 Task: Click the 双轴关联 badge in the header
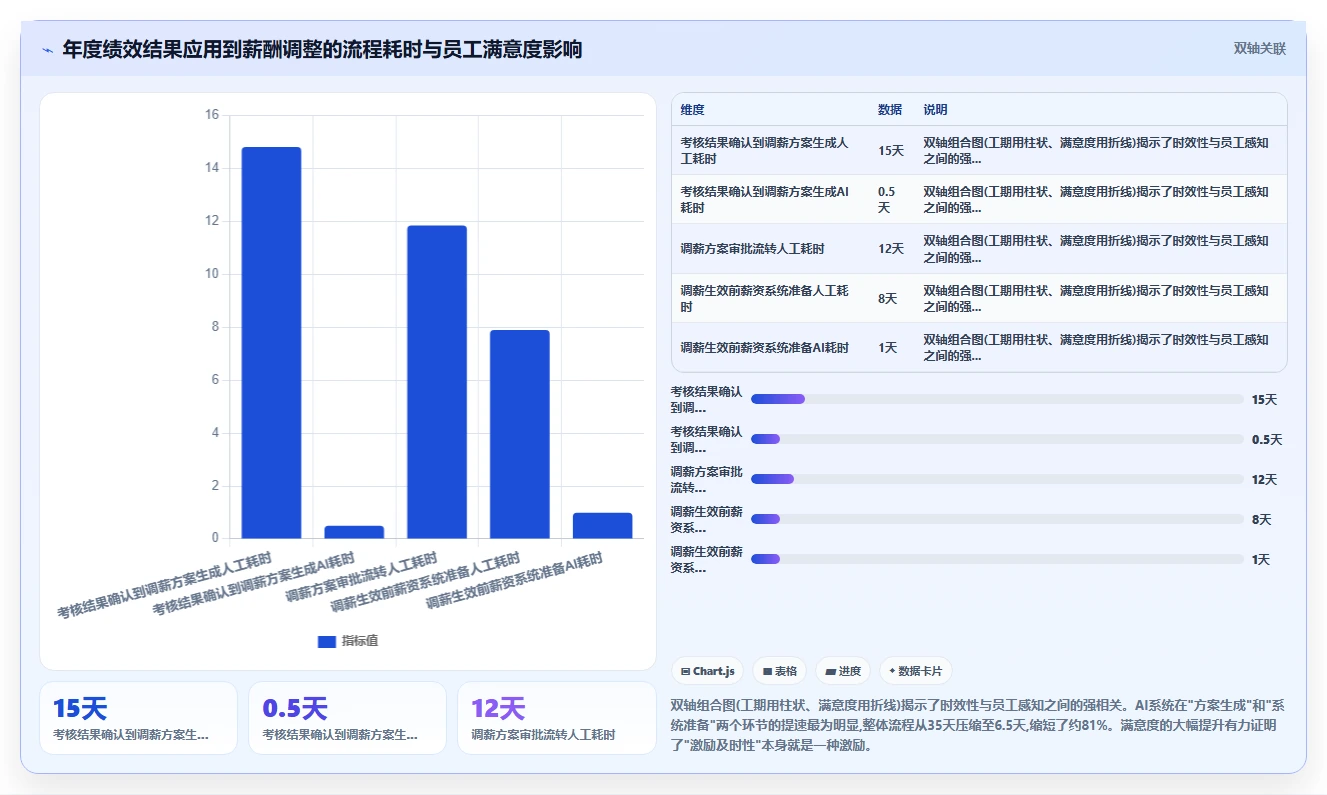1259,49
